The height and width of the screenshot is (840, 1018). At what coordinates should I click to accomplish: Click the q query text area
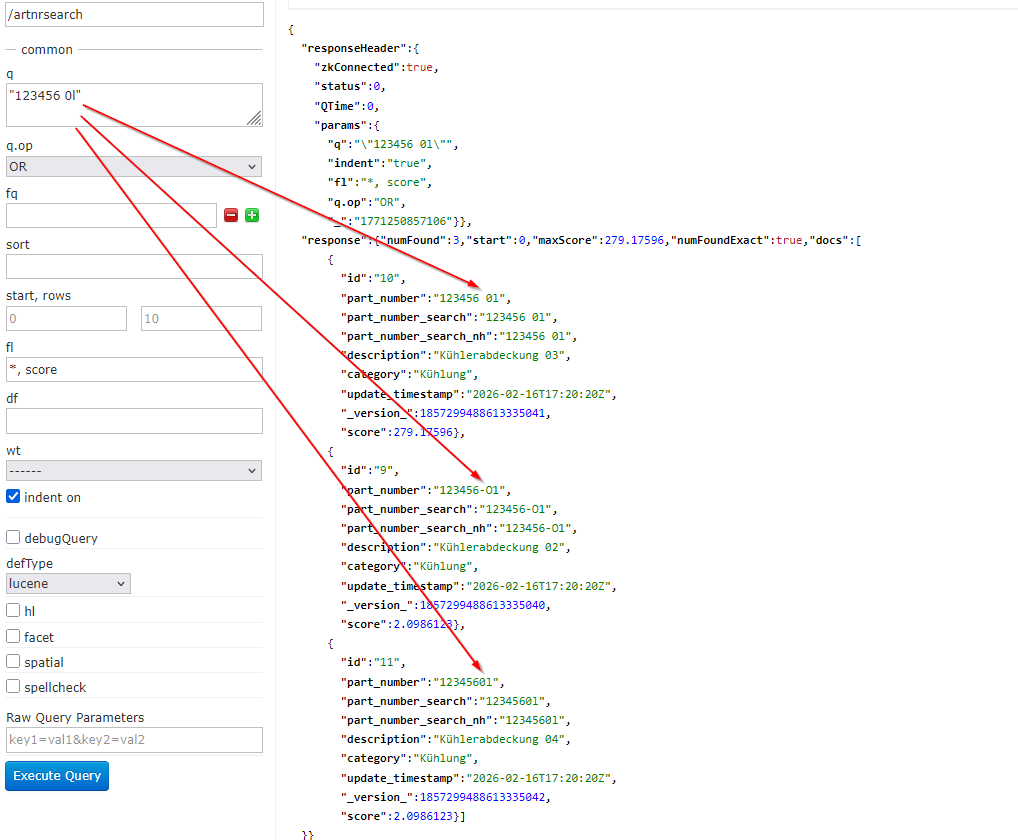[134, 104]
